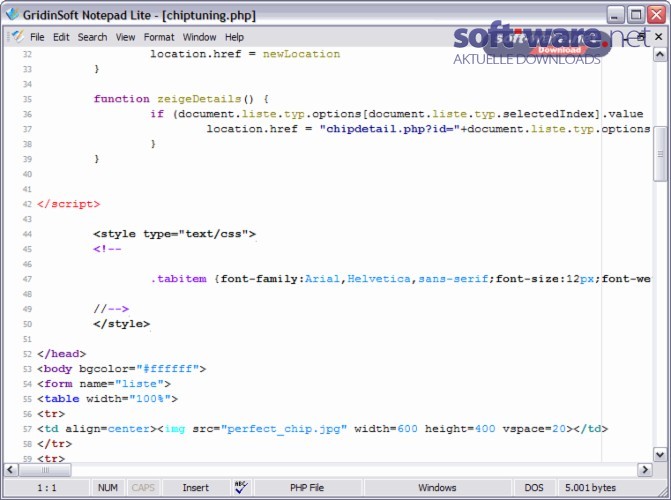Viewport: 671px width, 500px height.
Task: Click the <table width="100%"> line
Action: [x=107, y=399]
